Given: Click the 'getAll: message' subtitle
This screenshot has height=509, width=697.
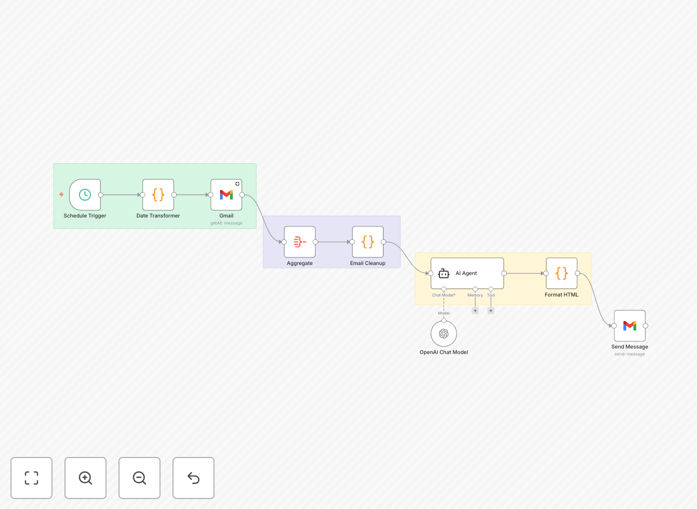Looking at the screenshot, I should click(226, 223).
